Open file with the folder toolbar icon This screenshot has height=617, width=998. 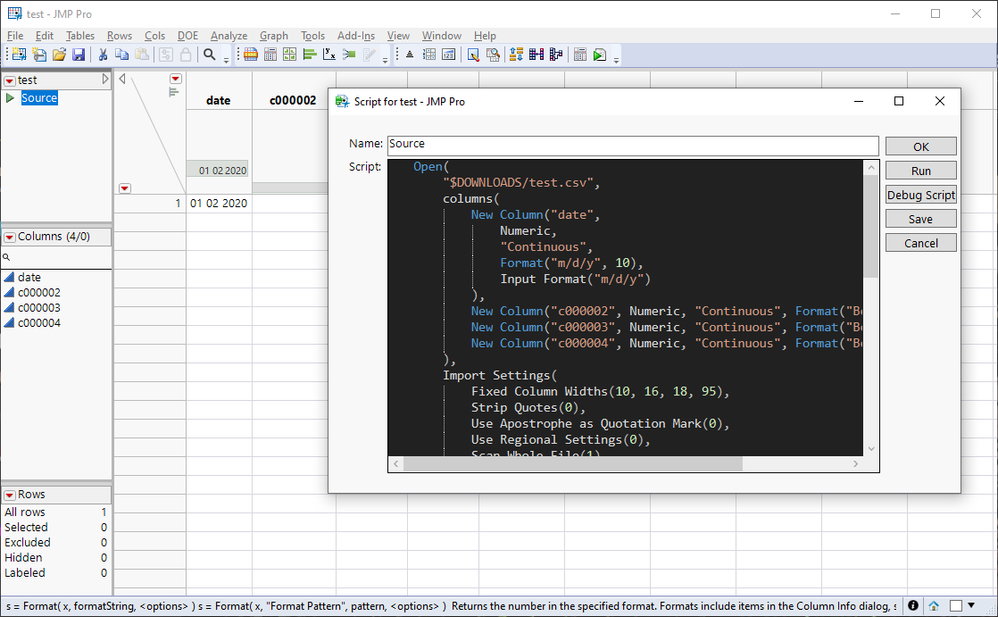[59, 55]
